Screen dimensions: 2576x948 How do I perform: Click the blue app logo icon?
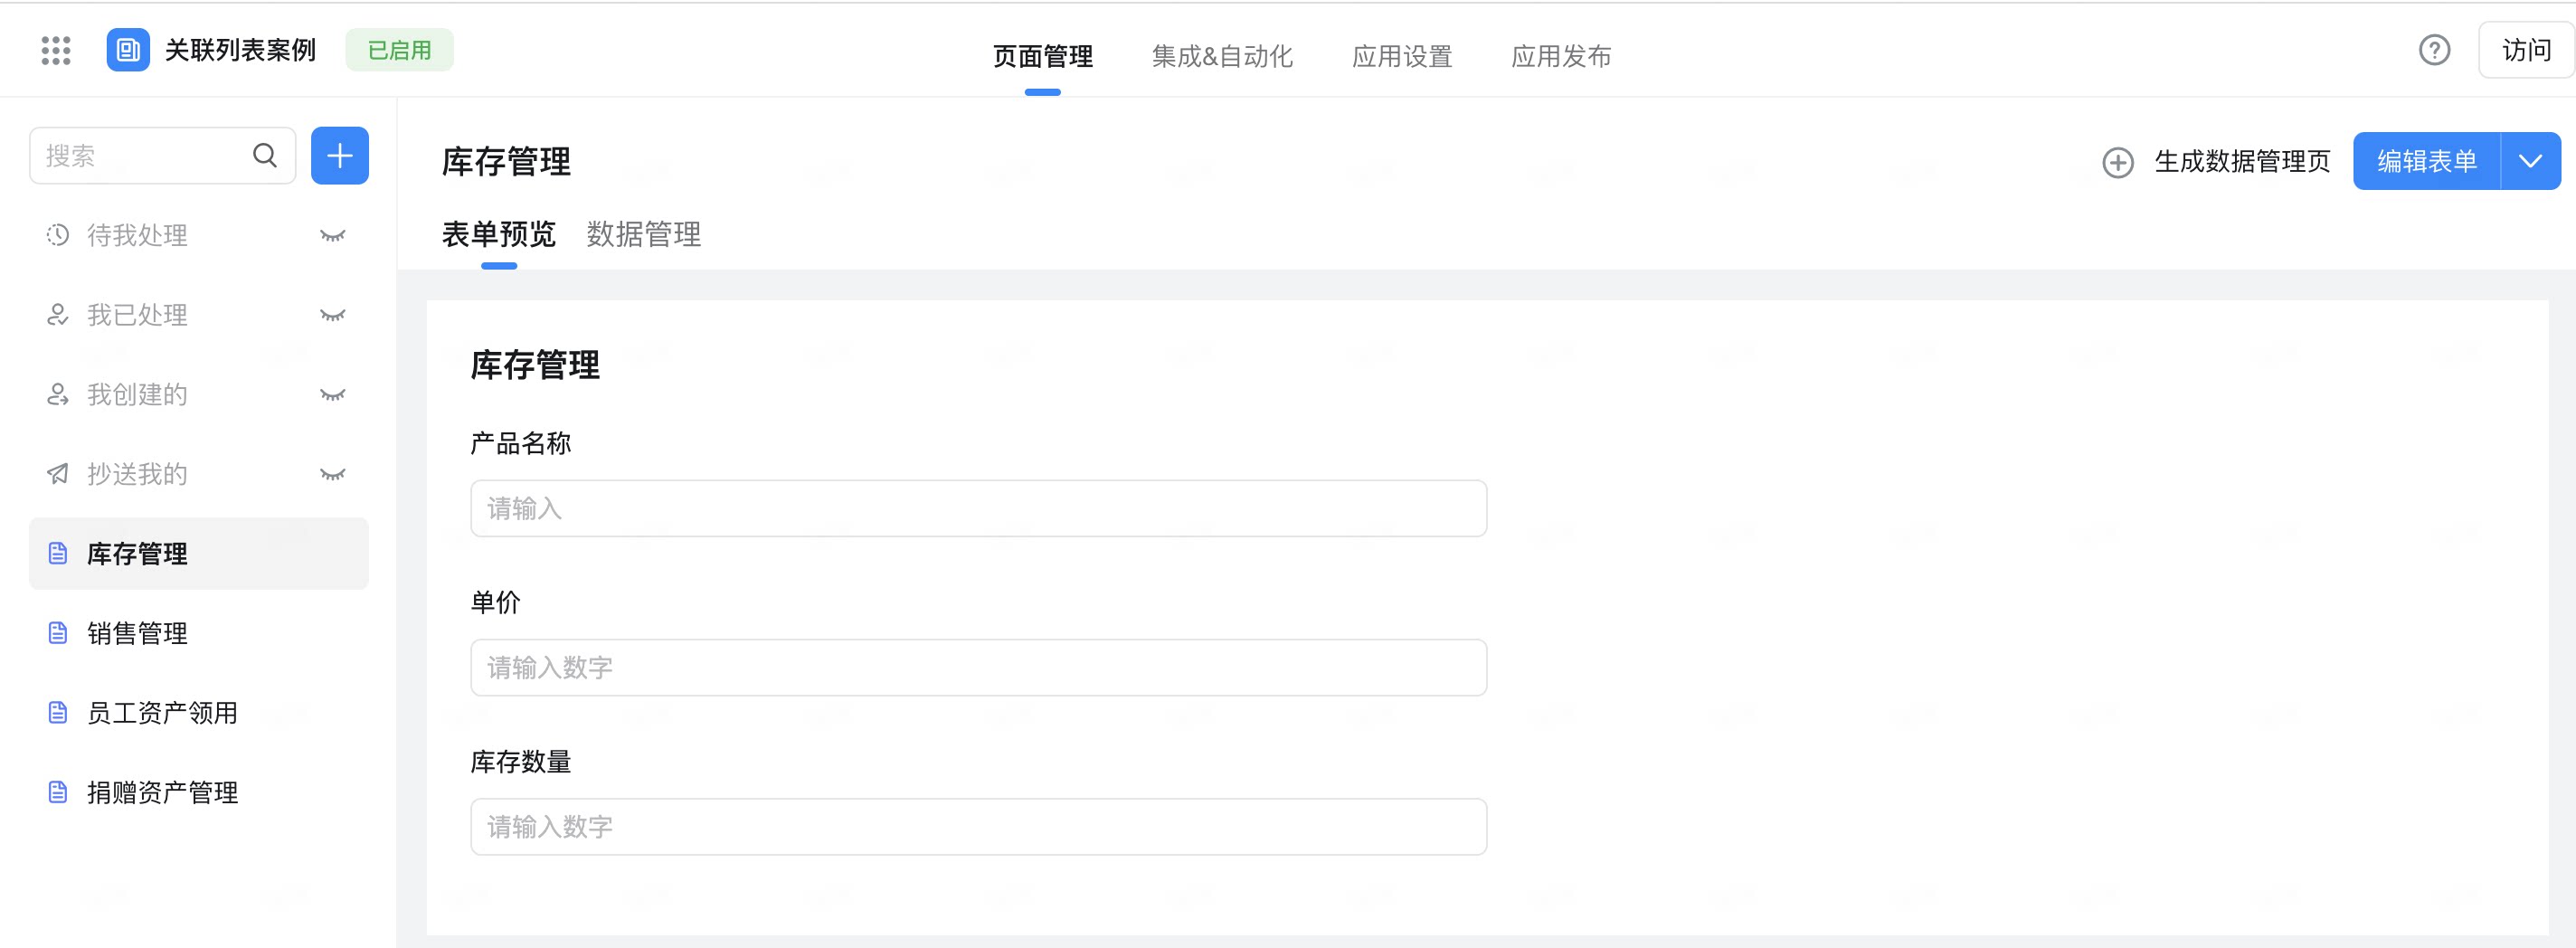(128, 50)
